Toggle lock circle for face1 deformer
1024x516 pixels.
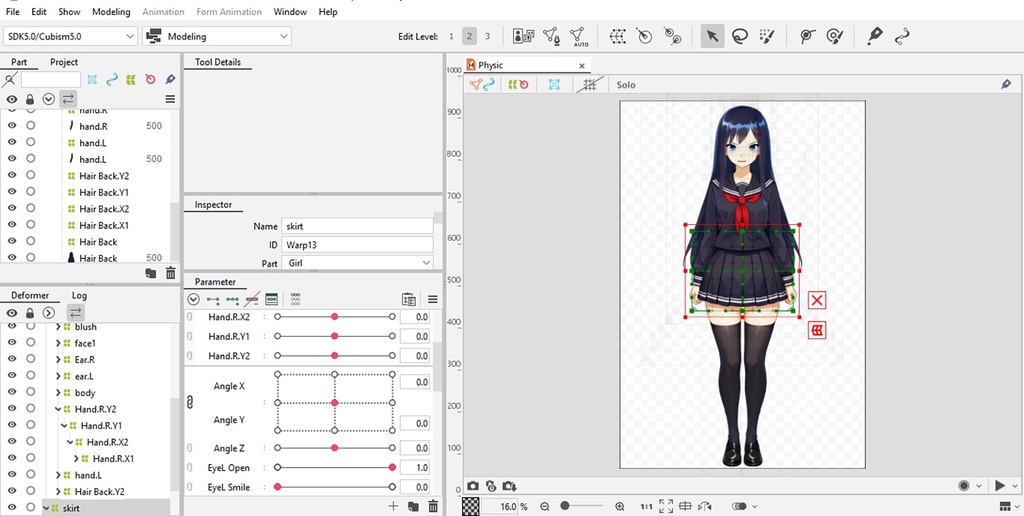31,343
